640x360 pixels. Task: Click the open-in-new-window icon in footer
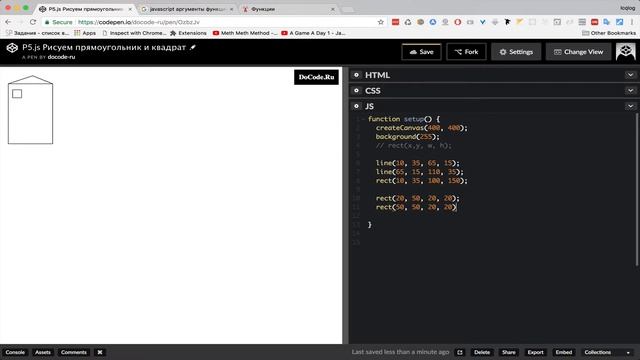point(460,352)
